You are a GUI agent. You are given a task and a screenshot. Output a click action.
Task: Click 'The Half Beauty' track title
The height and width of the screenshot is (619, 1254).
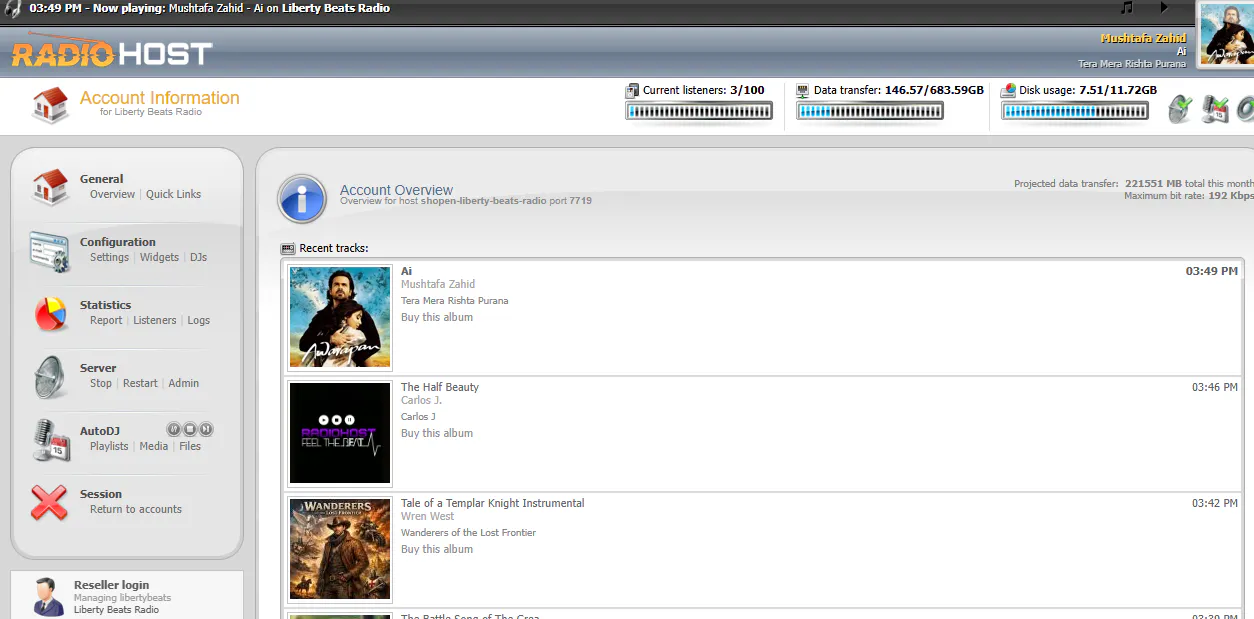pyautogui.click(x=440, y=387)
